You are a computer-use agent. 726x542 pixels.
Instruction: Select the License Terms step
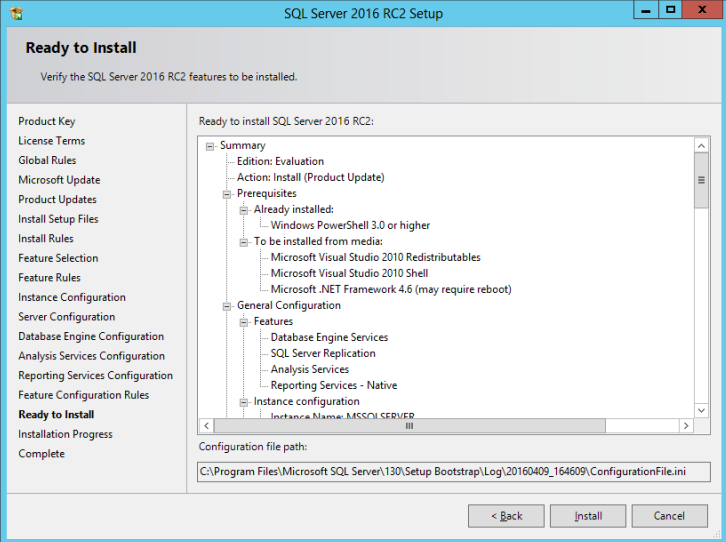click(52, 141)
